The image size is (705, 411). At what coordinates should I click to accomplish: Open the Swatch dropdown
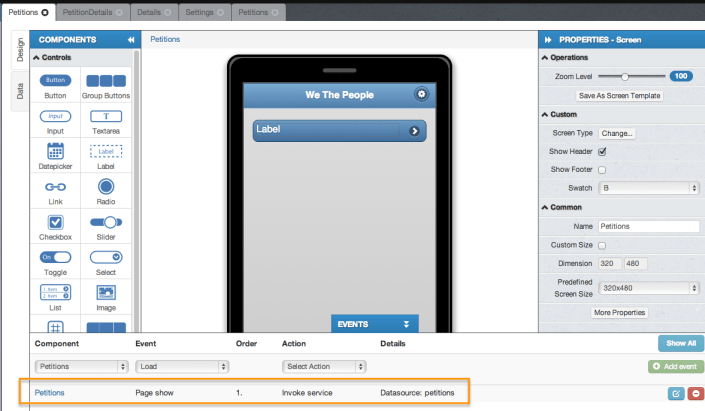point(647,188)
